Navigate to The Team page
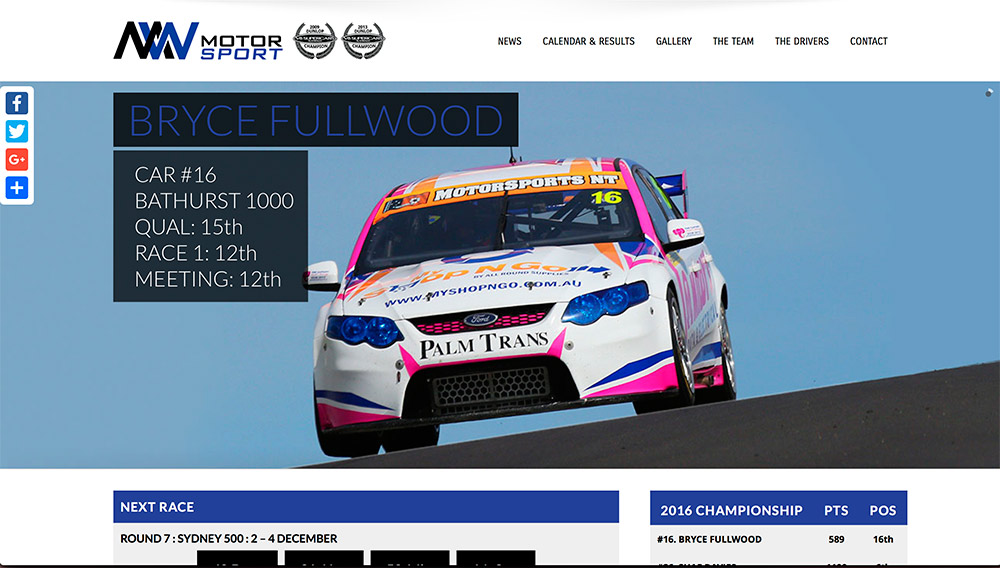 pos(733,41)
